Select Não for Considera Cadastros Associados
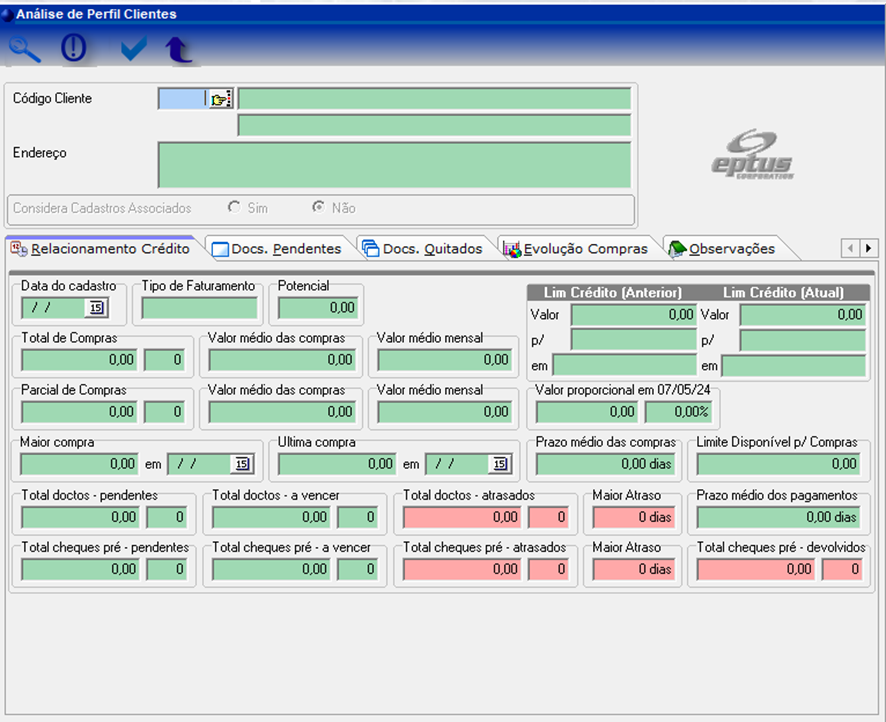Viewport: 886px width, 722px height. click(318, 208)
